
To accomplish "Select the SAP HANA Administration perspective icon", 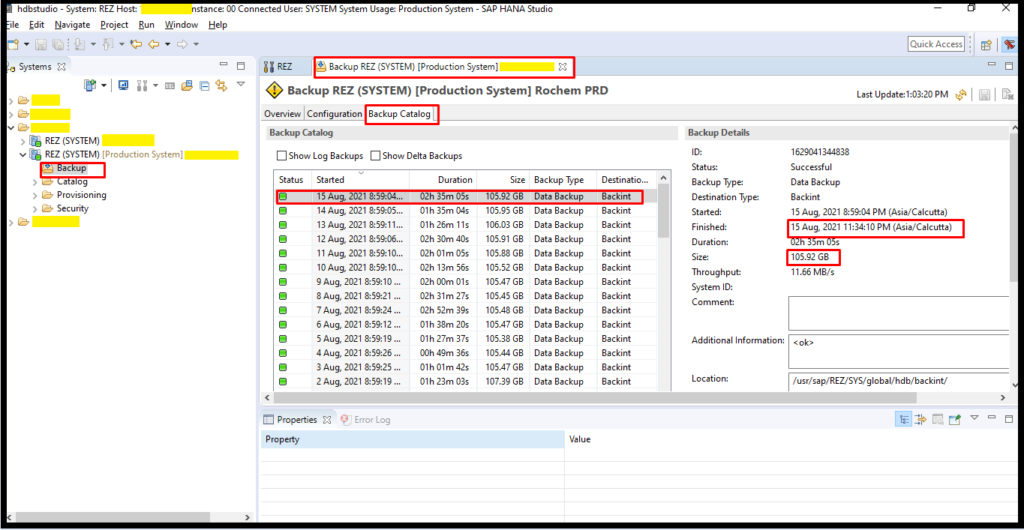I will [x=1010, y=44].
